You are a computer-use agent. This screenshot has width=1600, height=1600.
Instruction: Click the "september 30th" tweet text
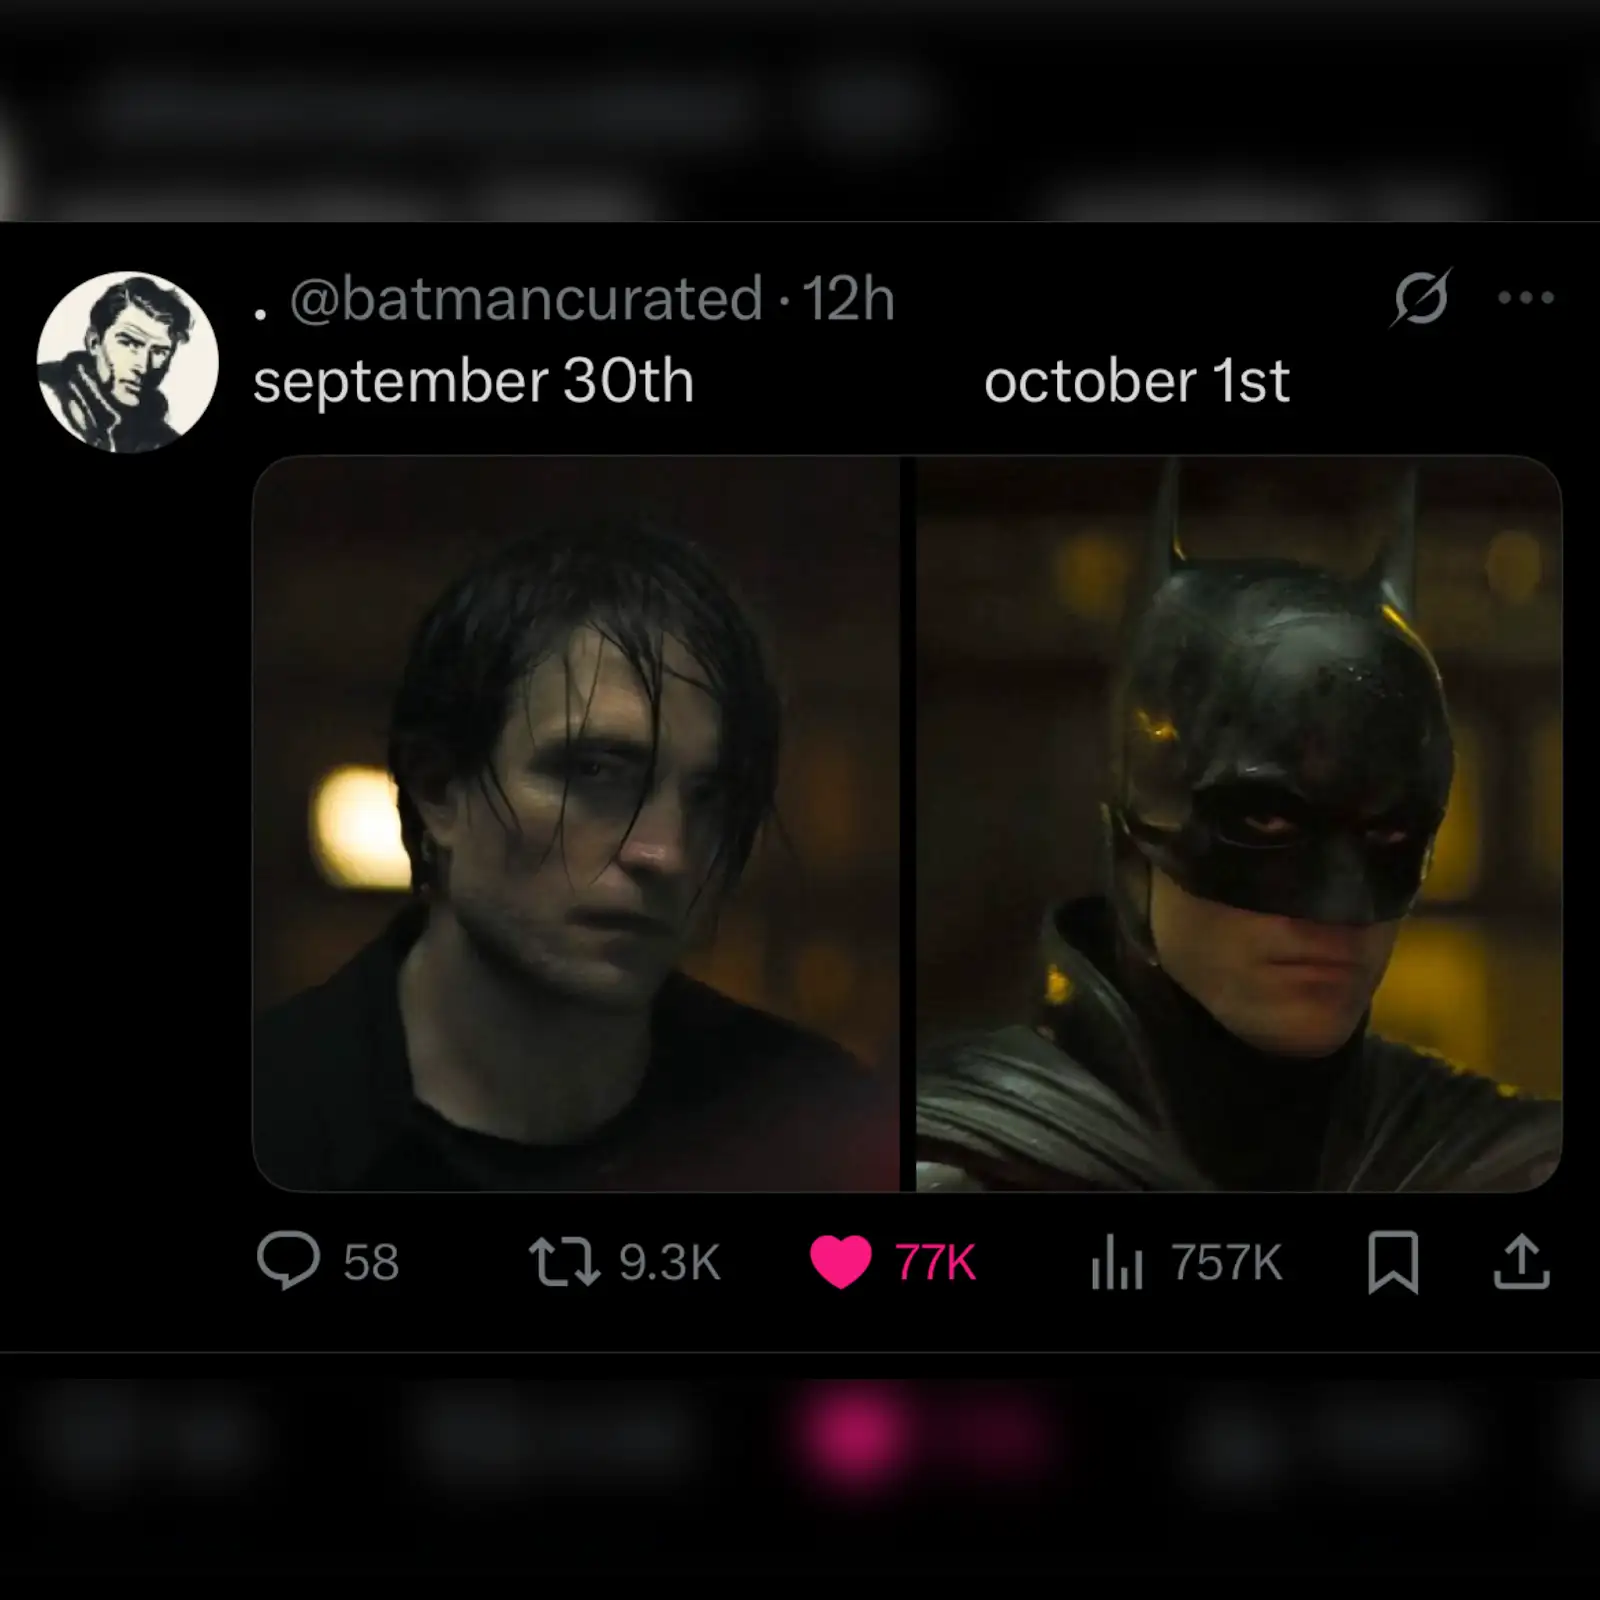[473, 382]
